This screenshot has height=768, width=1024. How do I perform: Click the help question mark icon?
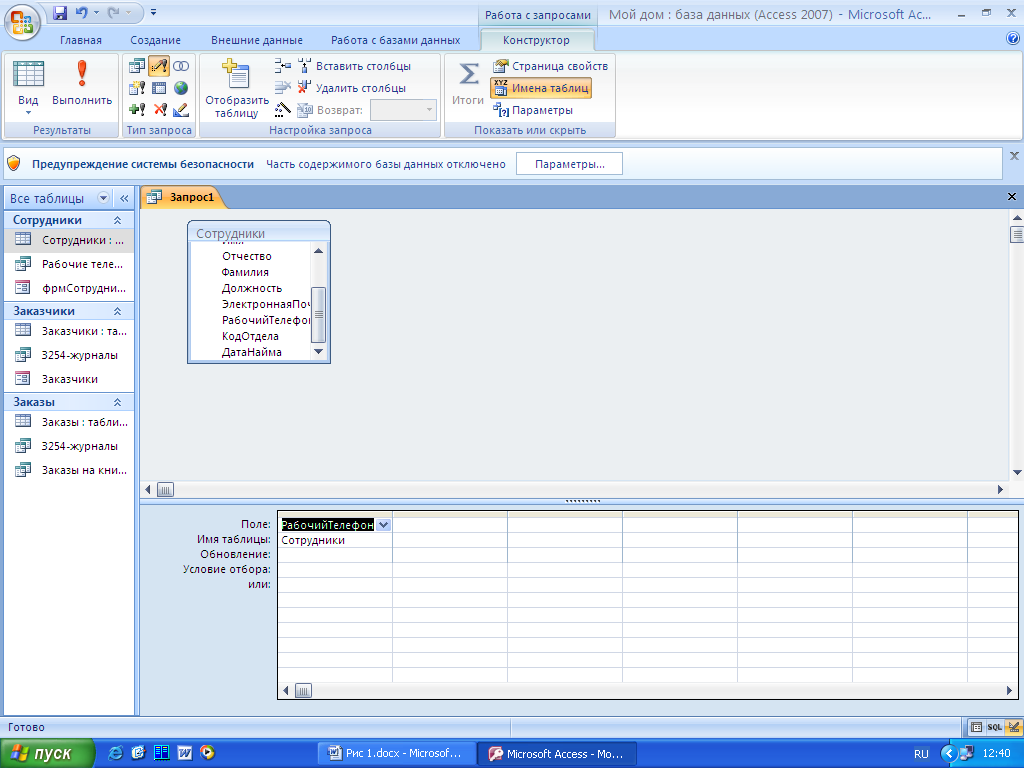[x=1013, y=39]
